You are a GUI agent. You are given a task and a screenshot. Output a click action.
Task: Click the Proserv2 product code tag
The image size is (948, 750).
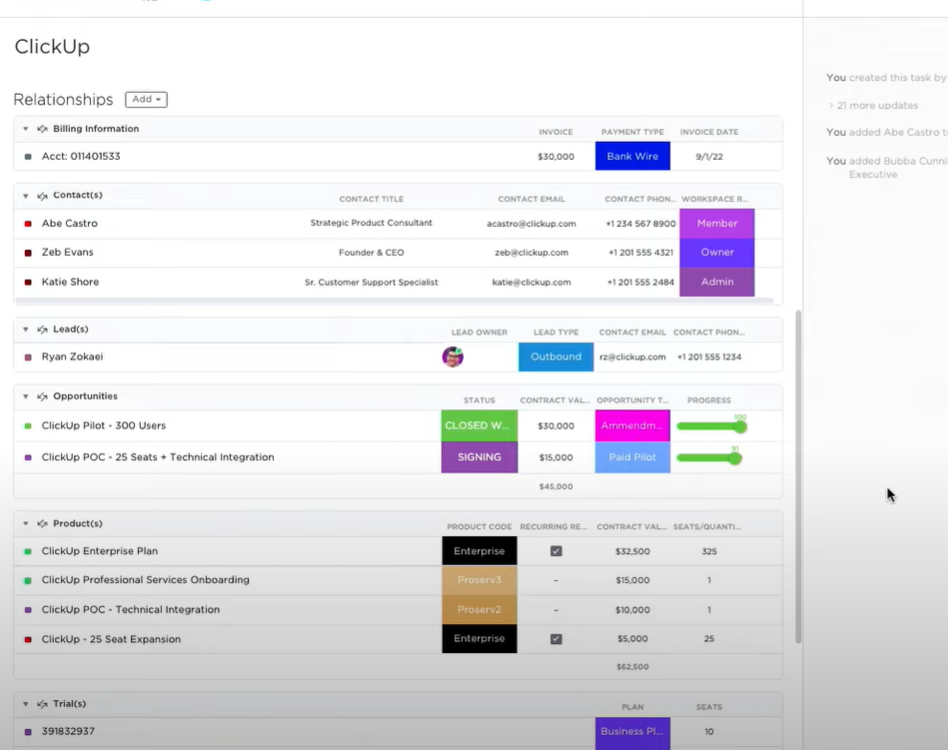point(479,609)
